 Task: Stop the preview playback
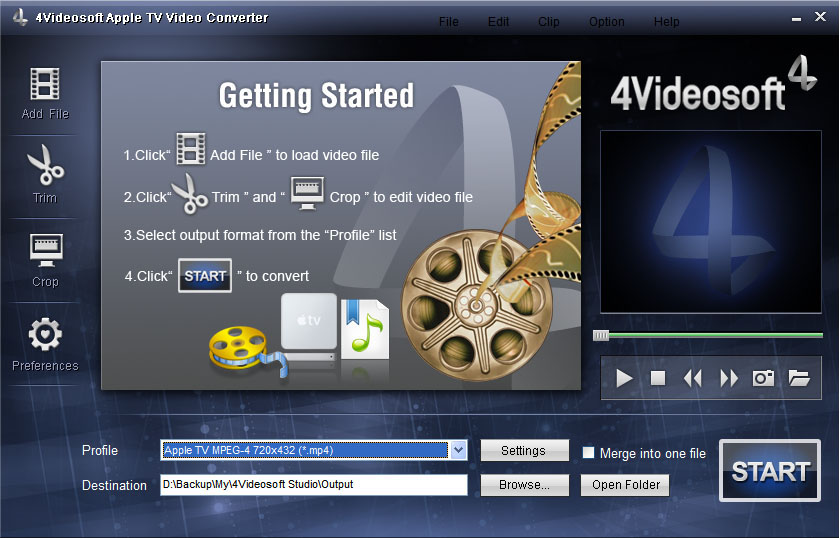tap(657, 378)
